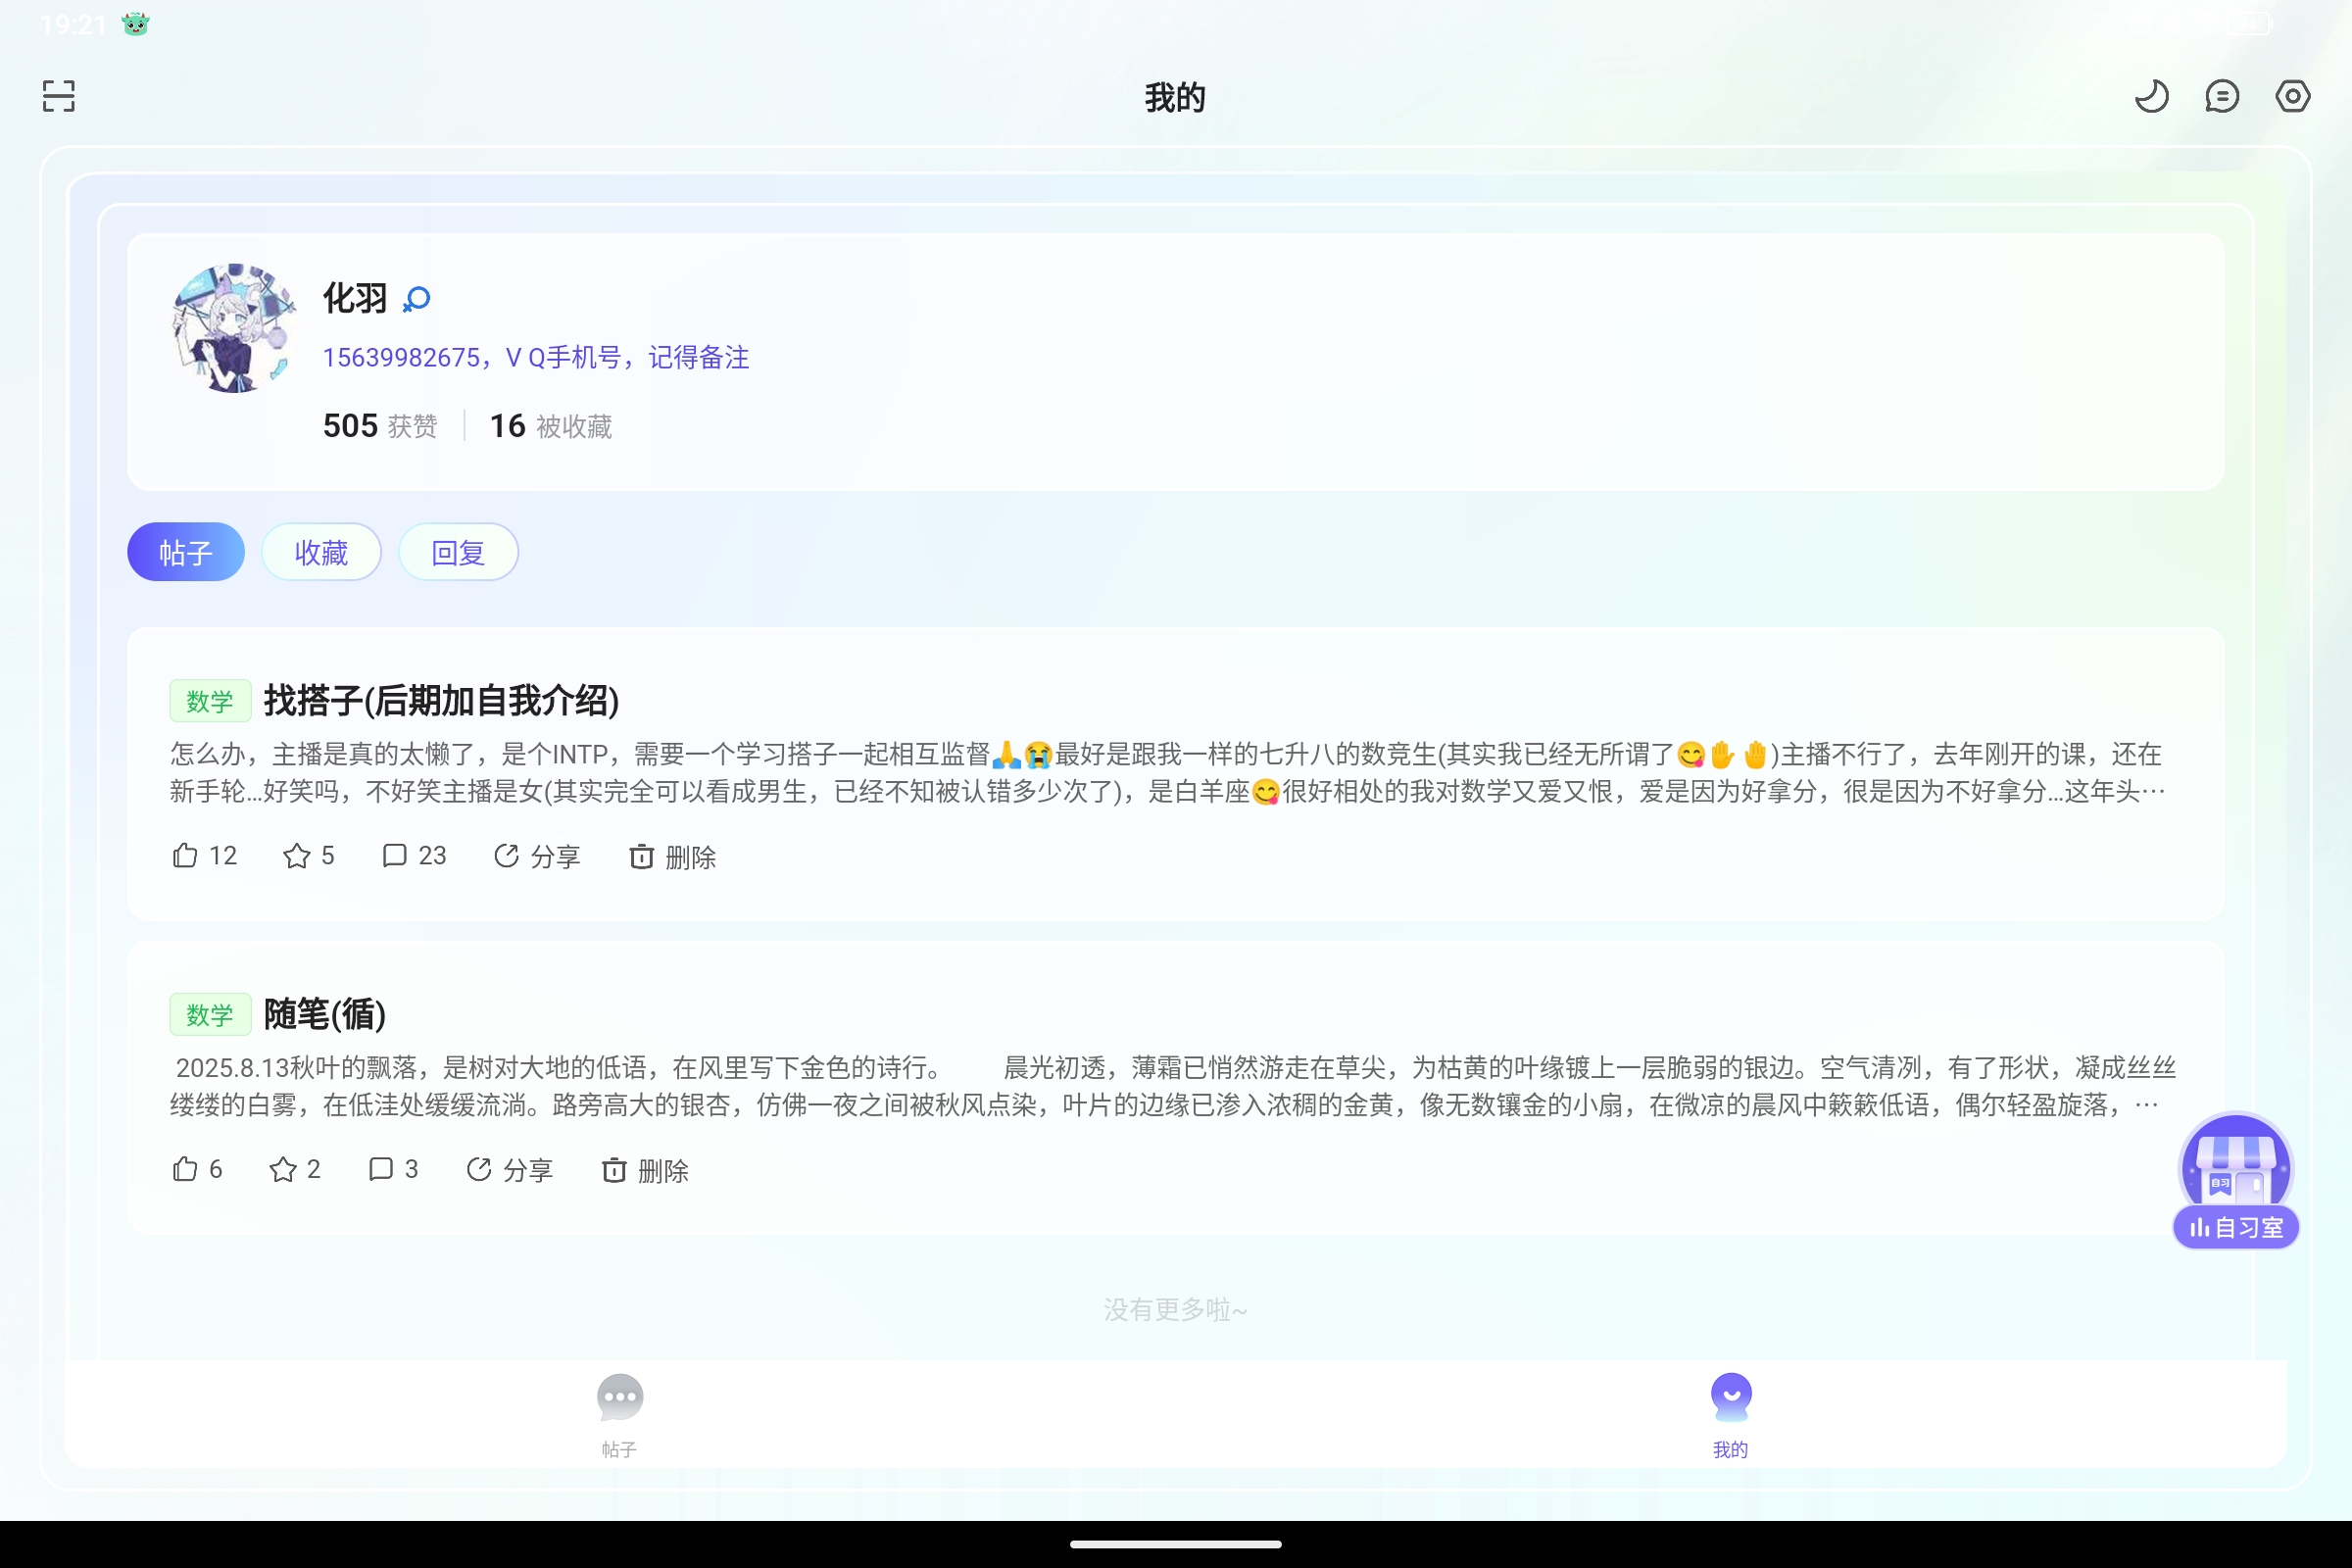Viewport: 2352px width, 1568px height.
Task: Tap the 19:21 clock in status bar
Action: click(73, 24)
